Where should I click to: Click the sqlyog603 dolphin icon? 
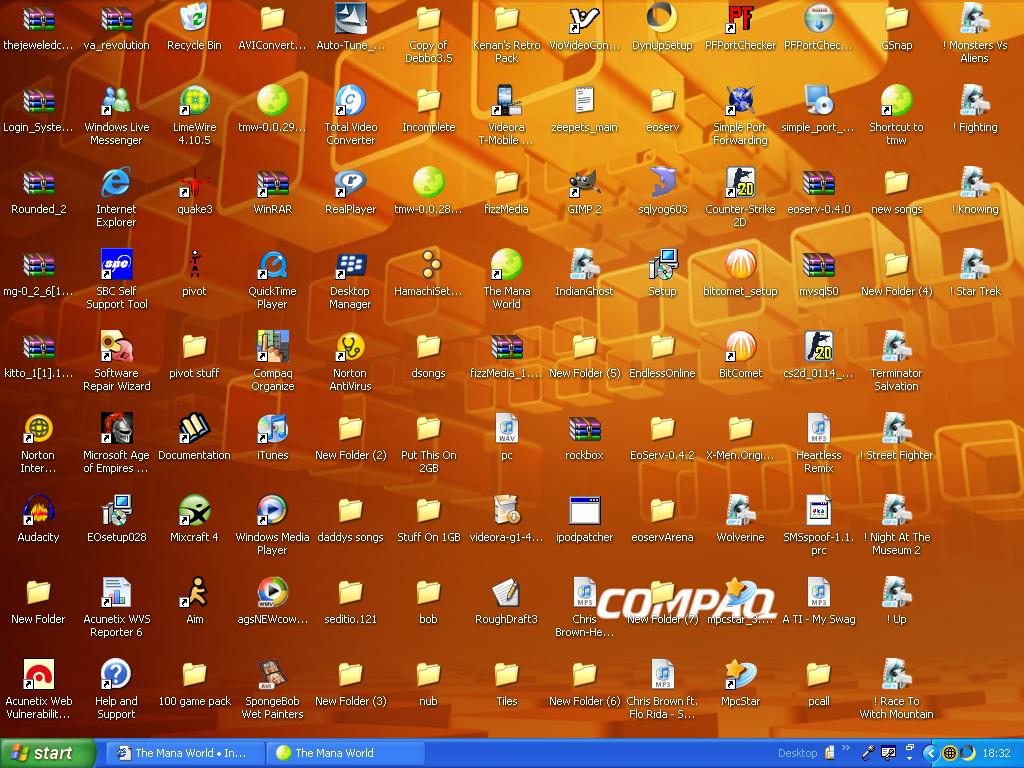[662, 182]
